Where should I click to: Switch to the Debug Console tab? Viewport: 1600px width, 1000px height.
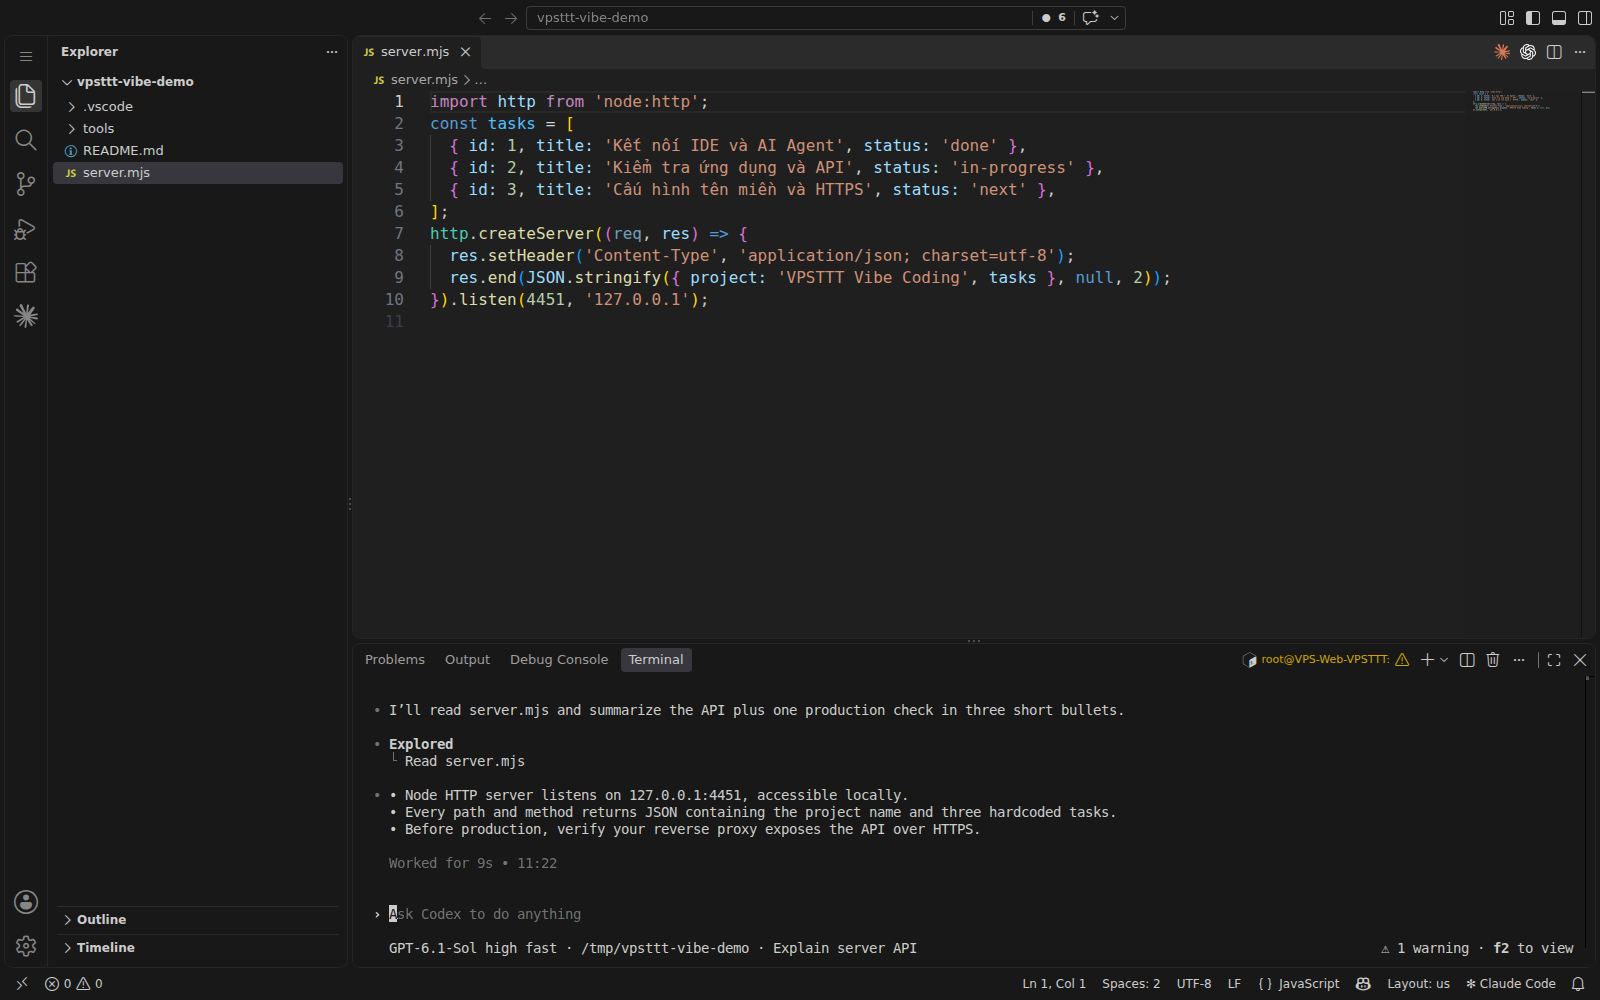pos(559,660)
